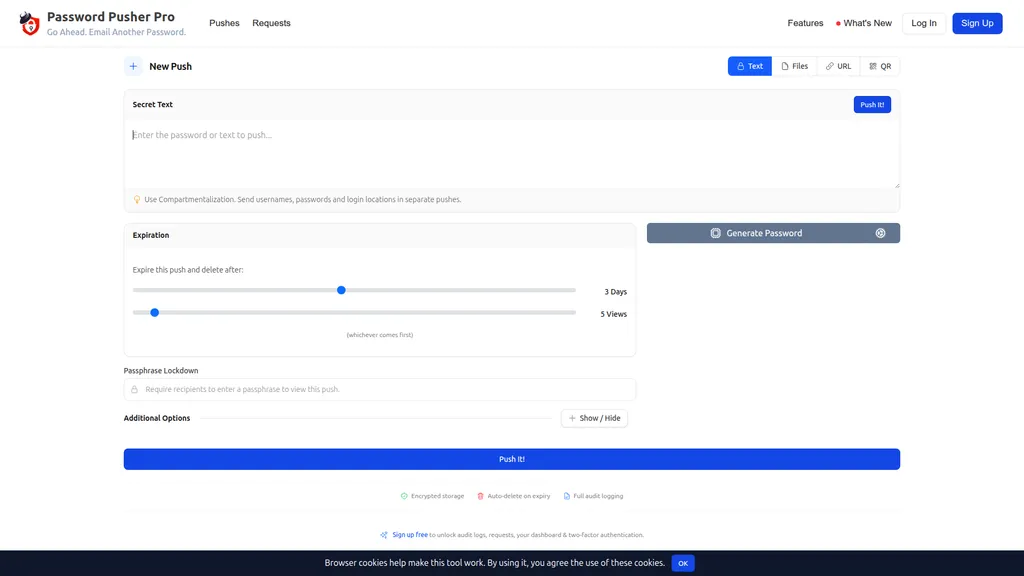
Task: Expand Additional Options with Show / Hide
Action: [x=594, y=418]
